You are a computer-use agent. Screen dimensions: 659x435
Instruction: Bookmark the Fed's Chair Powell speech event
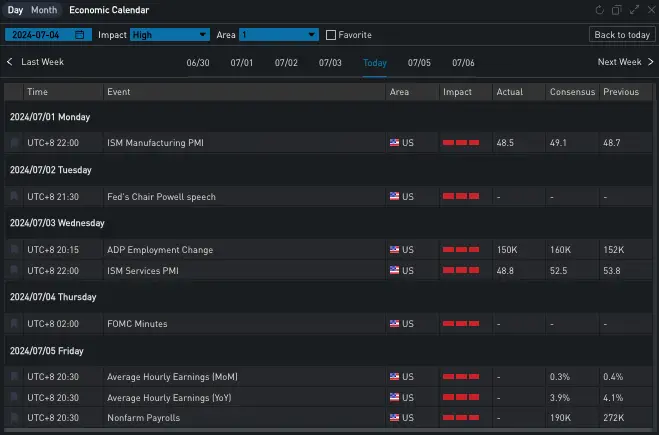coord(14,197)
